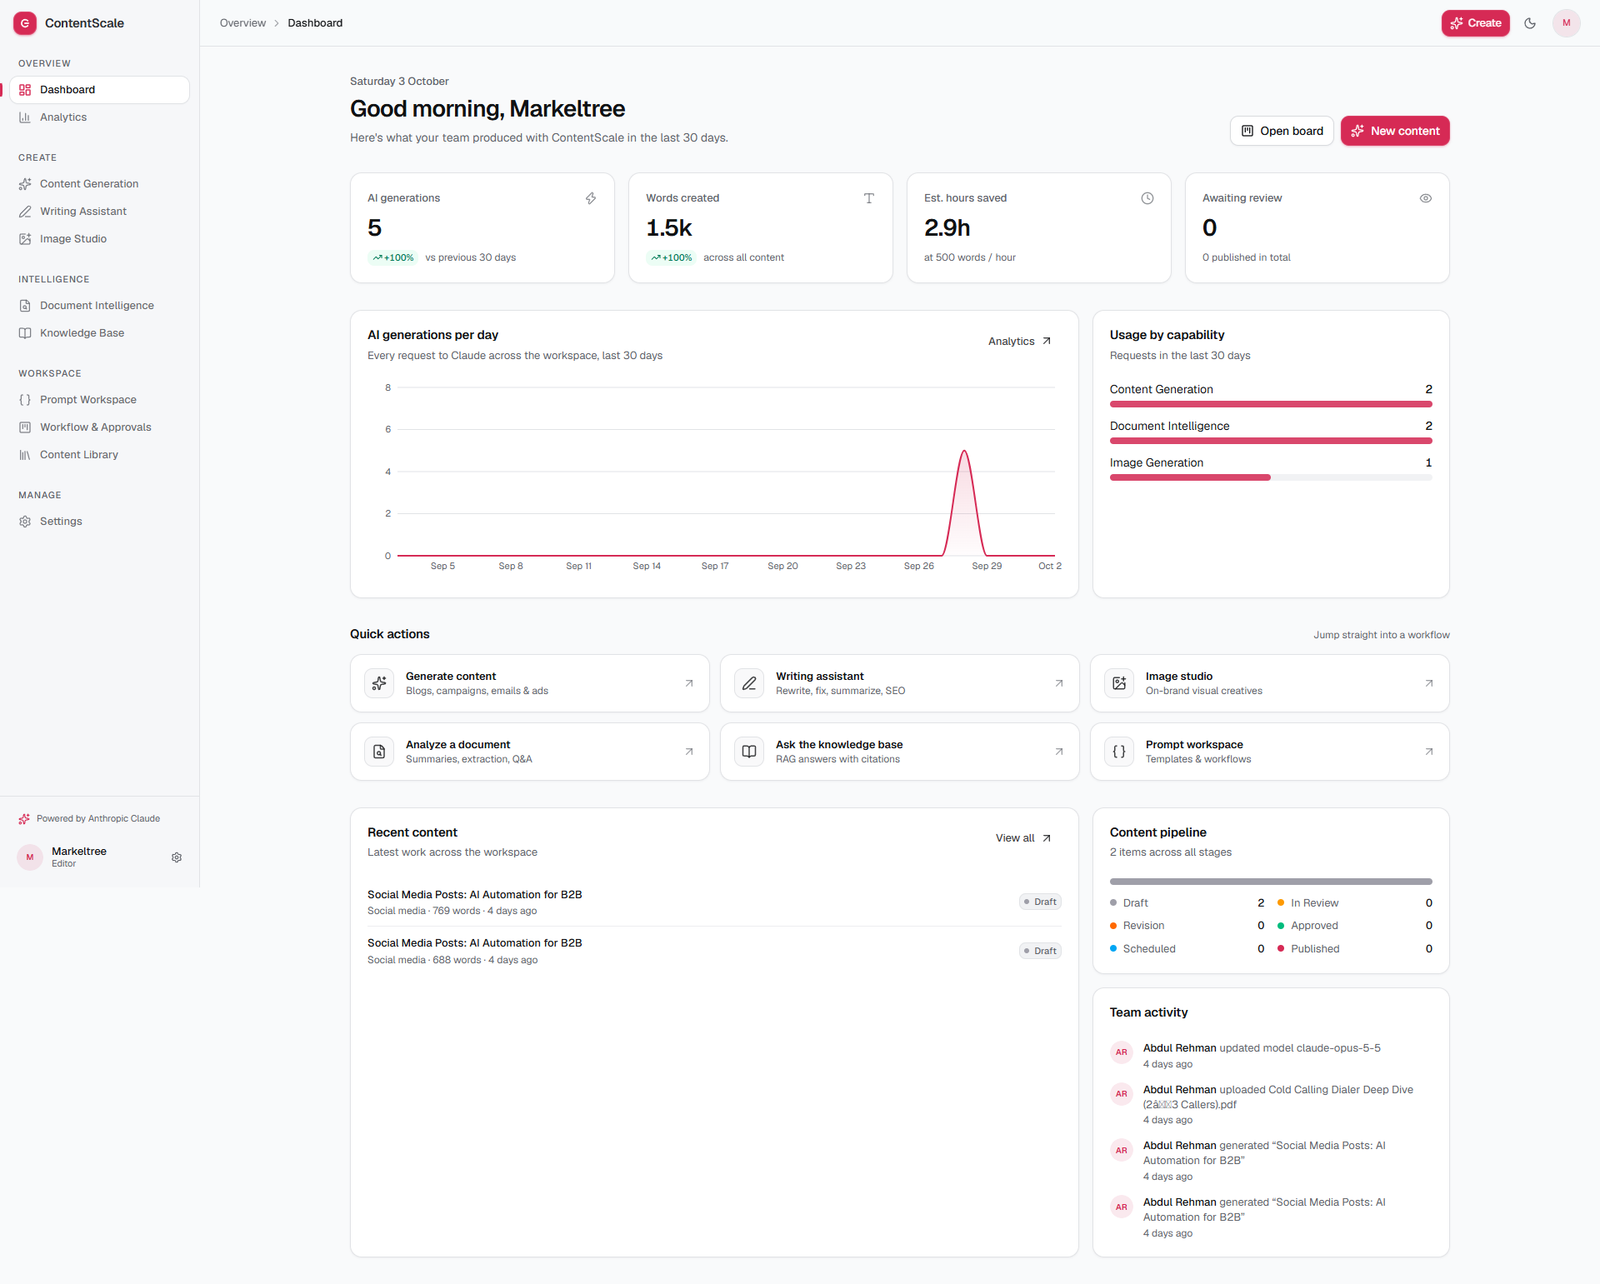Click the clock icon on Est. hours saved

tap(1148, 198)
